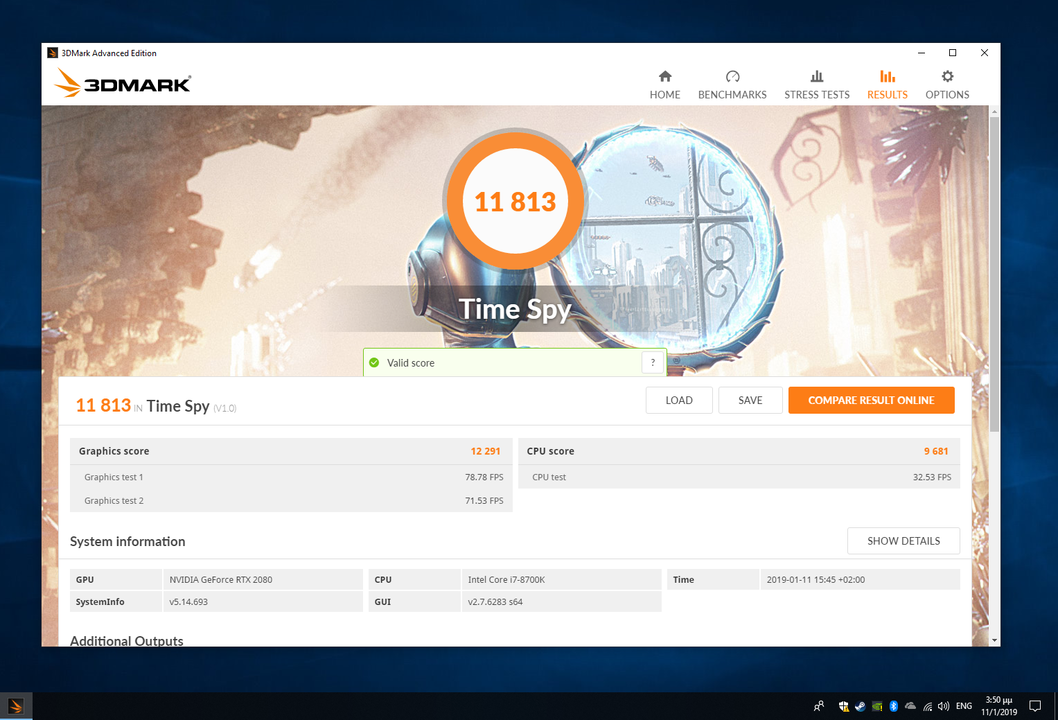Click the GUI version v2.7.6283 s64
Screen dimensions: 1058x720
point(495,602)
